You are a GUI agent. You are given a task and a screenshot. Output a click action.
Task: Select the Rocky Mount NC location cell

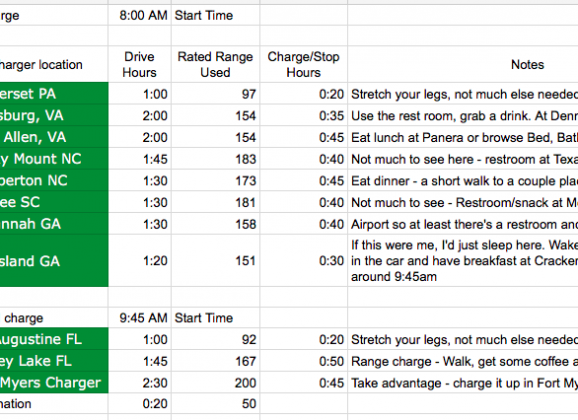54,159
